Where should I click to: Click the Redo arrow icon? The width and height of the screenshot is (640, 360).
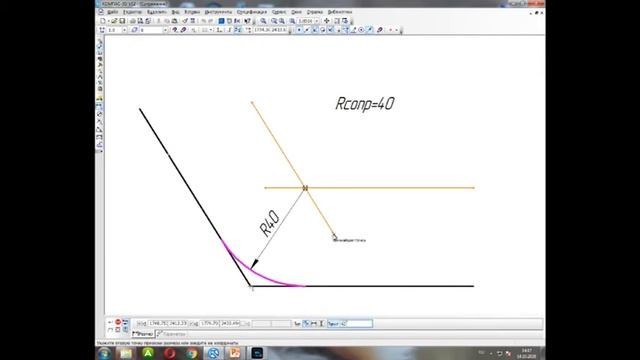[x=211, y=21]
